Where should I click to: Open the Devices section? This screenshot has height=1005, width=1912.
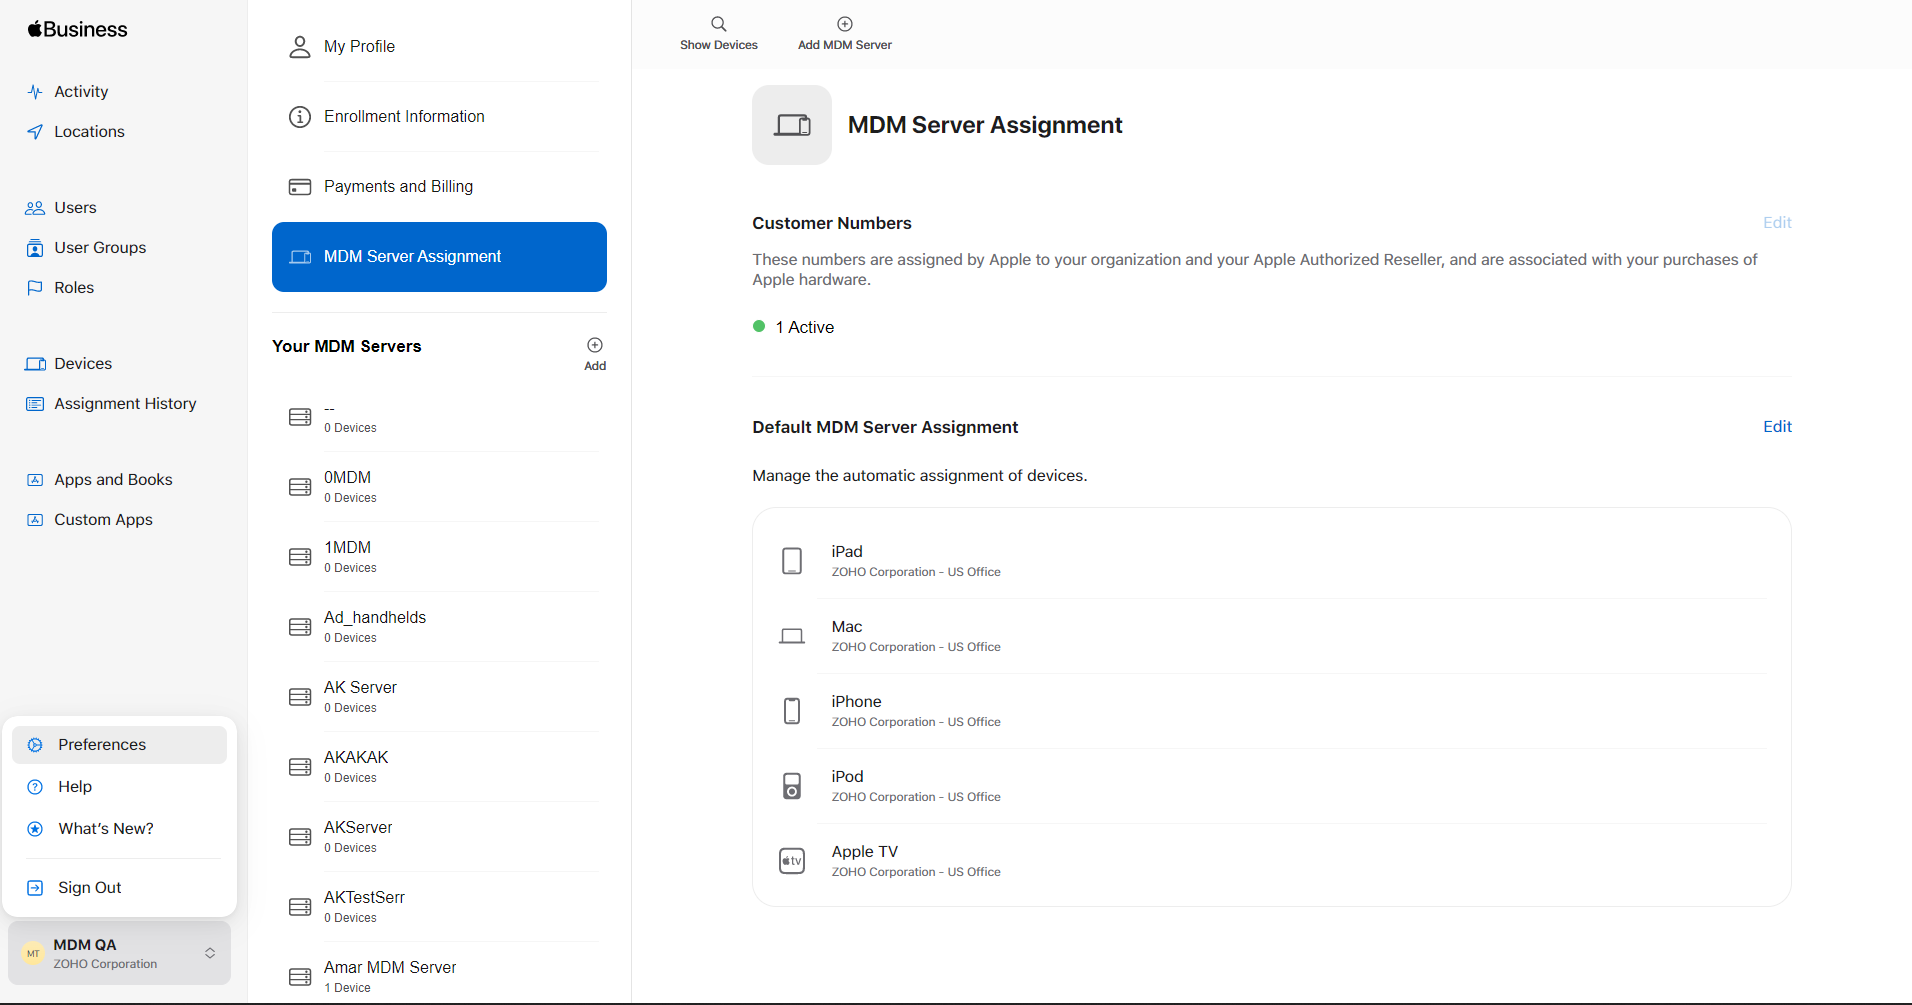pyautogui.click(x=83, y=364)
